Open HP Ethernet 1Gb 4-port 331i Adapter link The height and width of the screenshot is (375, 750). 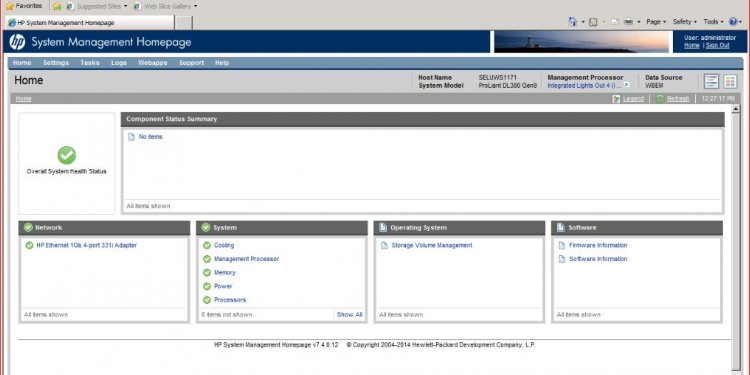(x=87, y=245)
